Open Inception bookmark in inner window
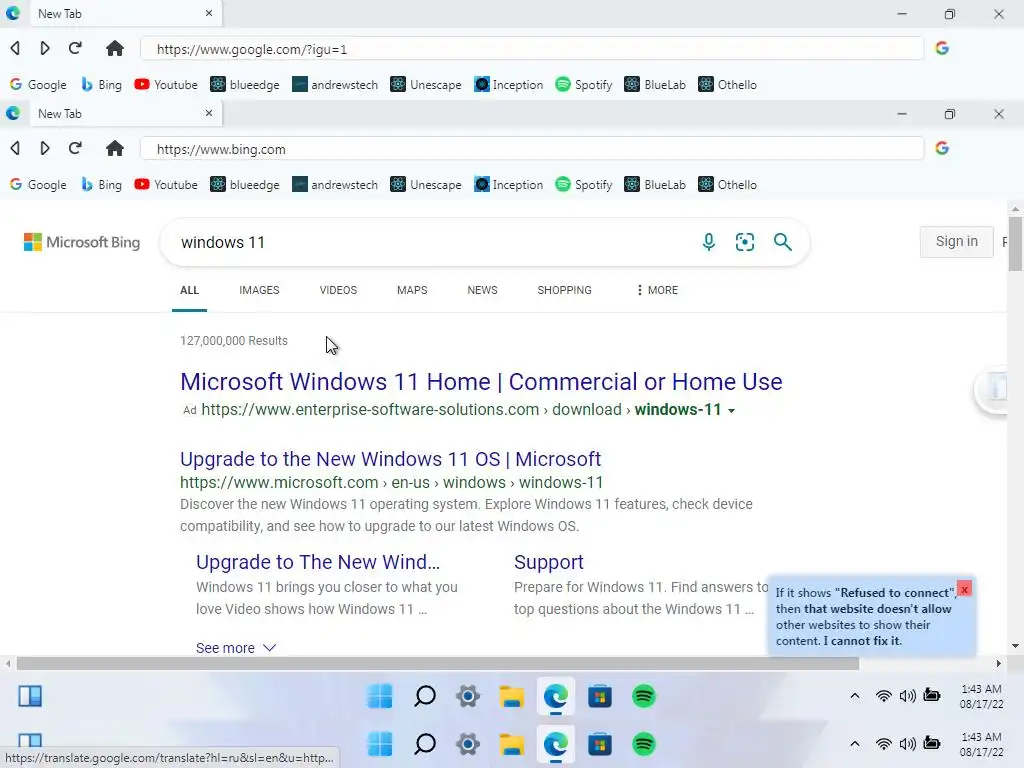 click(x=509, y=185)
